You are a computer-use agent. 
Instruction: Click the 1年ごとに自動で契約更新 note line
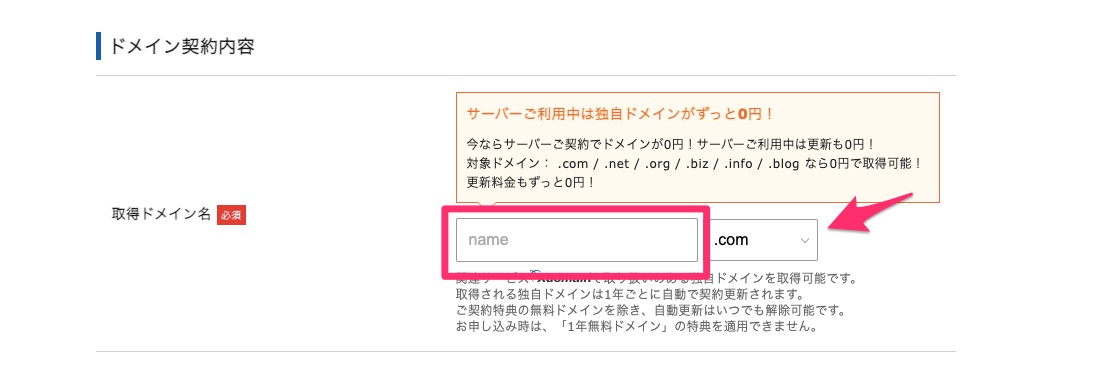[630, 294]
